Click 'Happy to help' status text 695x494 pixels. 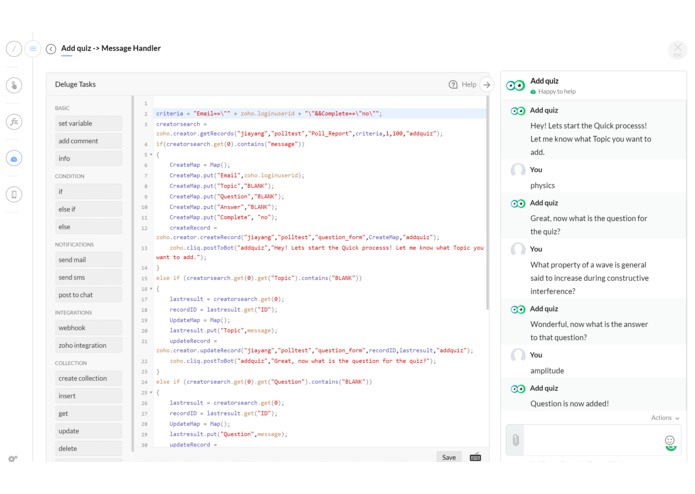tap(557, 92)
